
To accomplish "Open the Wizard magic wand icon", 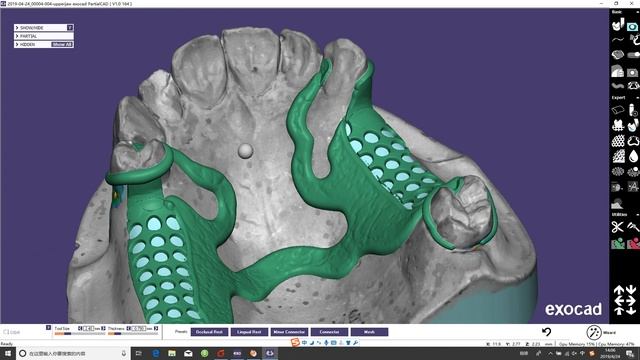I will tap(594, 332).
